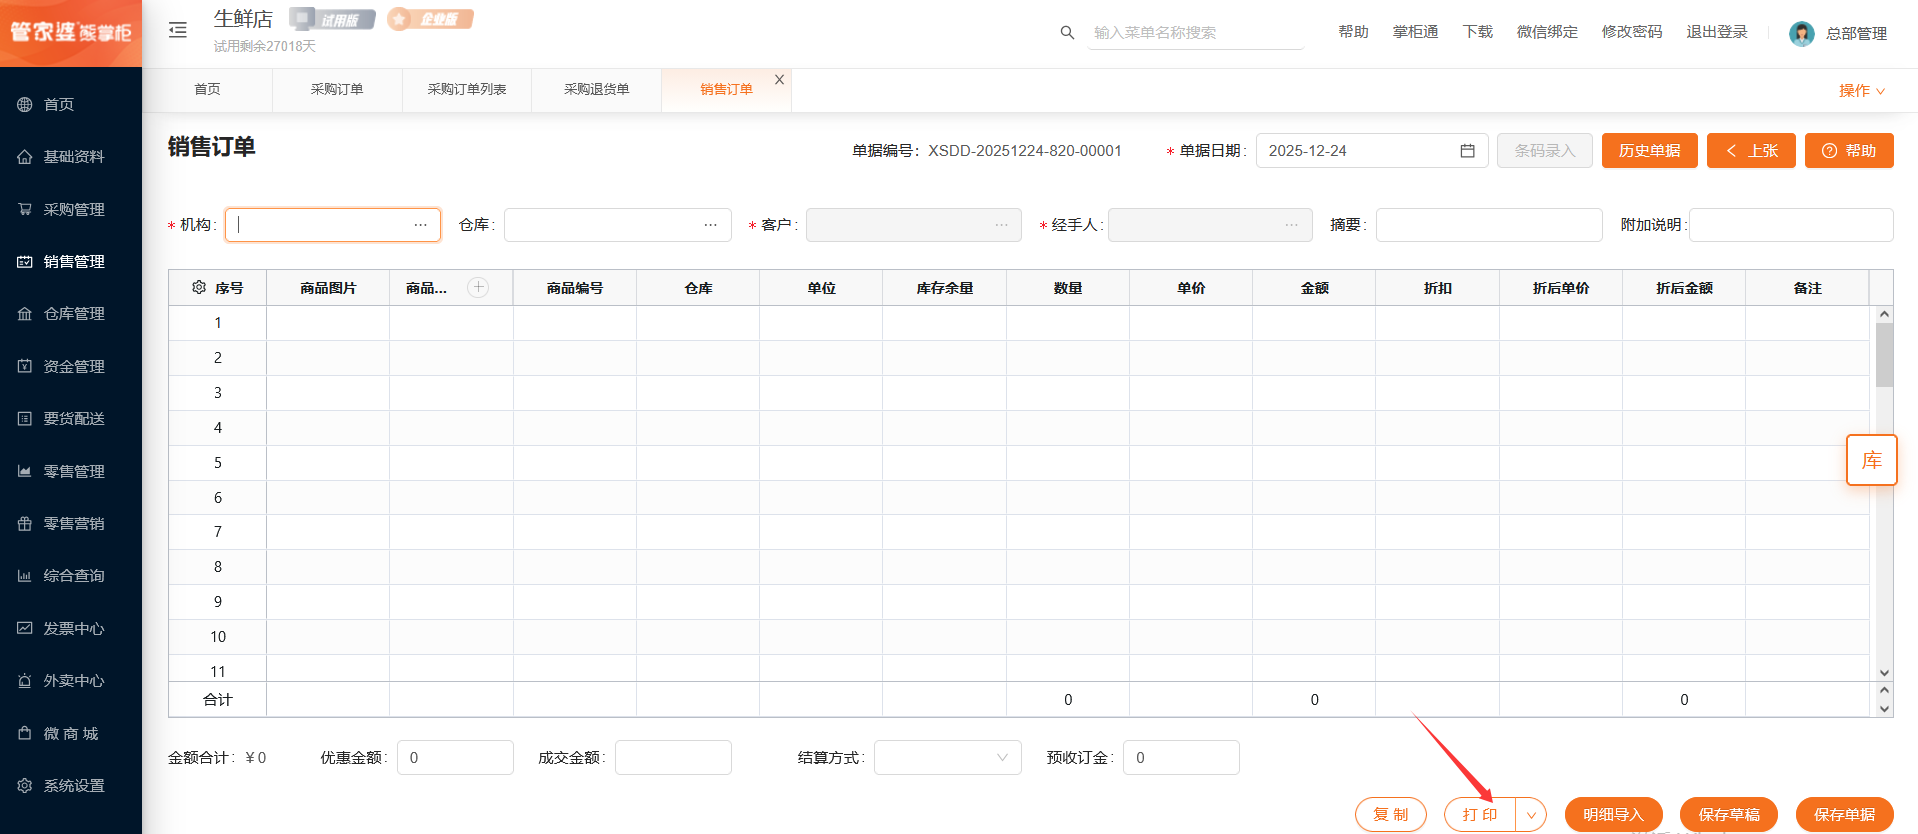Viewport: 1918px width, 834px height.
Task: Open the 客户 selector field
Action: pos(913,225)
